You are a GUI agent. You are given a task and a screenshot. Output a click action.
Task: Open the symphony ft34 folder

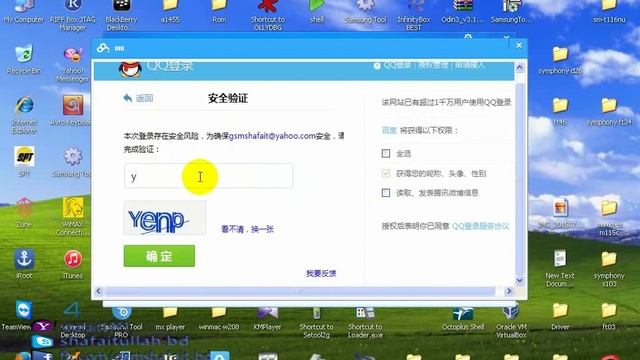coord(609,111)
